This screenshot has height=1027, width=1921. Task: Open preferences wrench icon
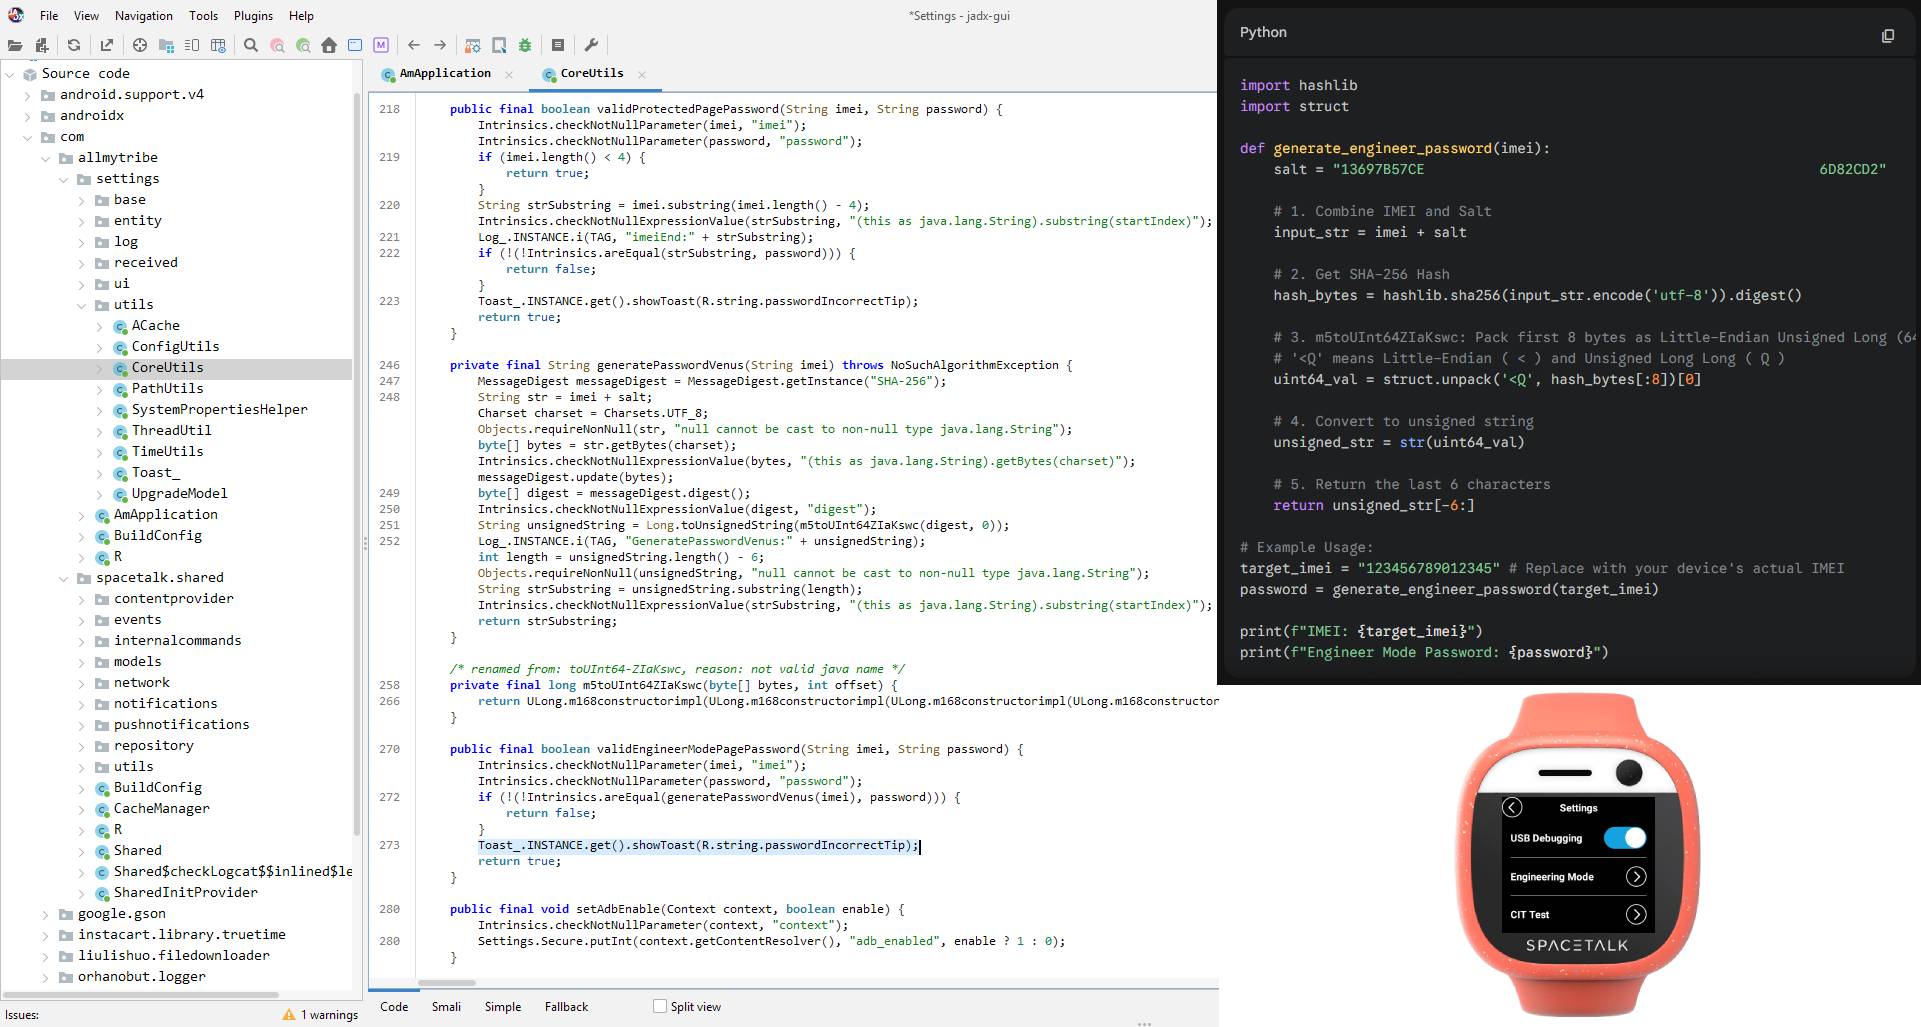[591, 45]
